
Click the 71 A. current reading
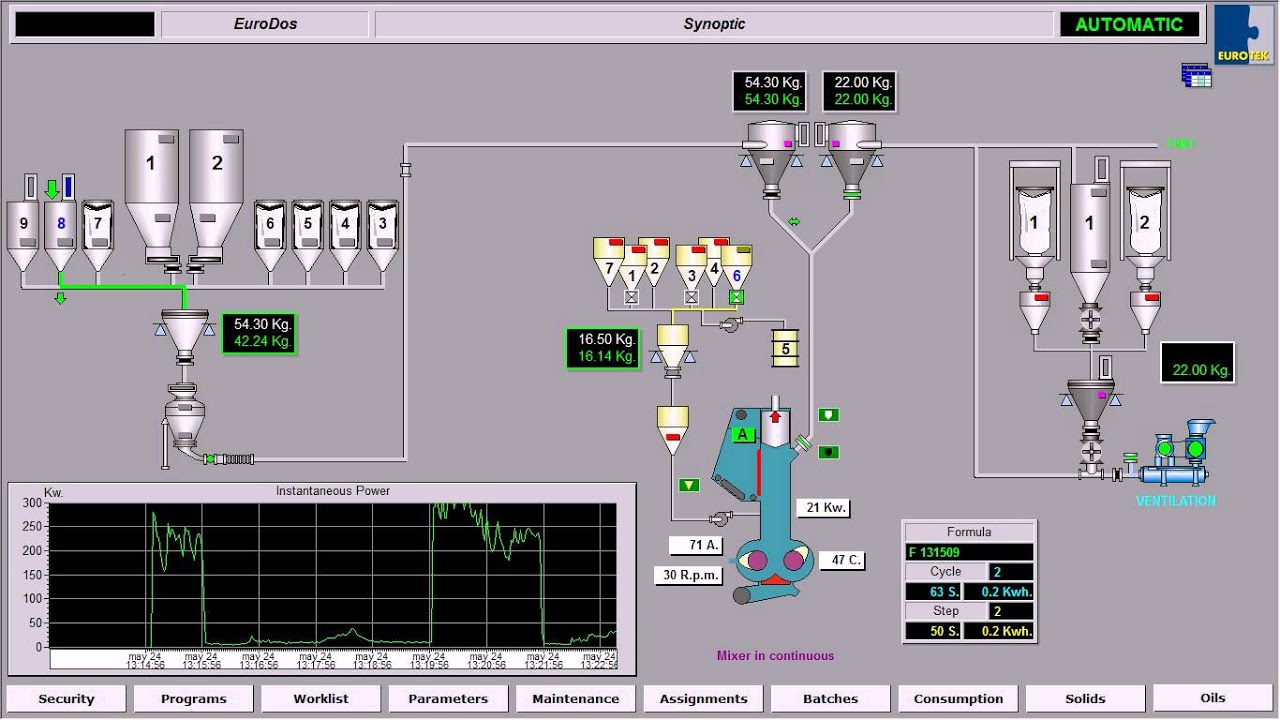696,545
